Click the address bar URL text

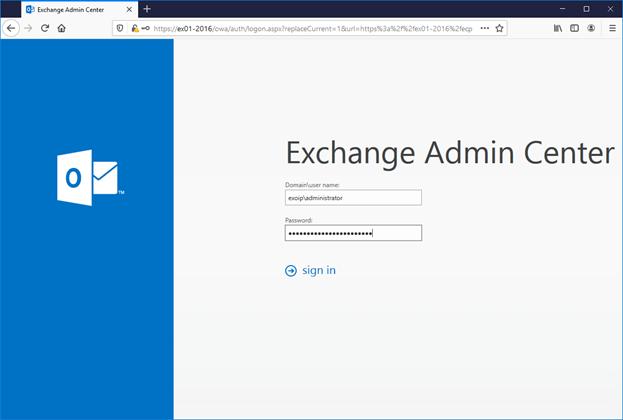pyautogui.click(x=313, y=29)
